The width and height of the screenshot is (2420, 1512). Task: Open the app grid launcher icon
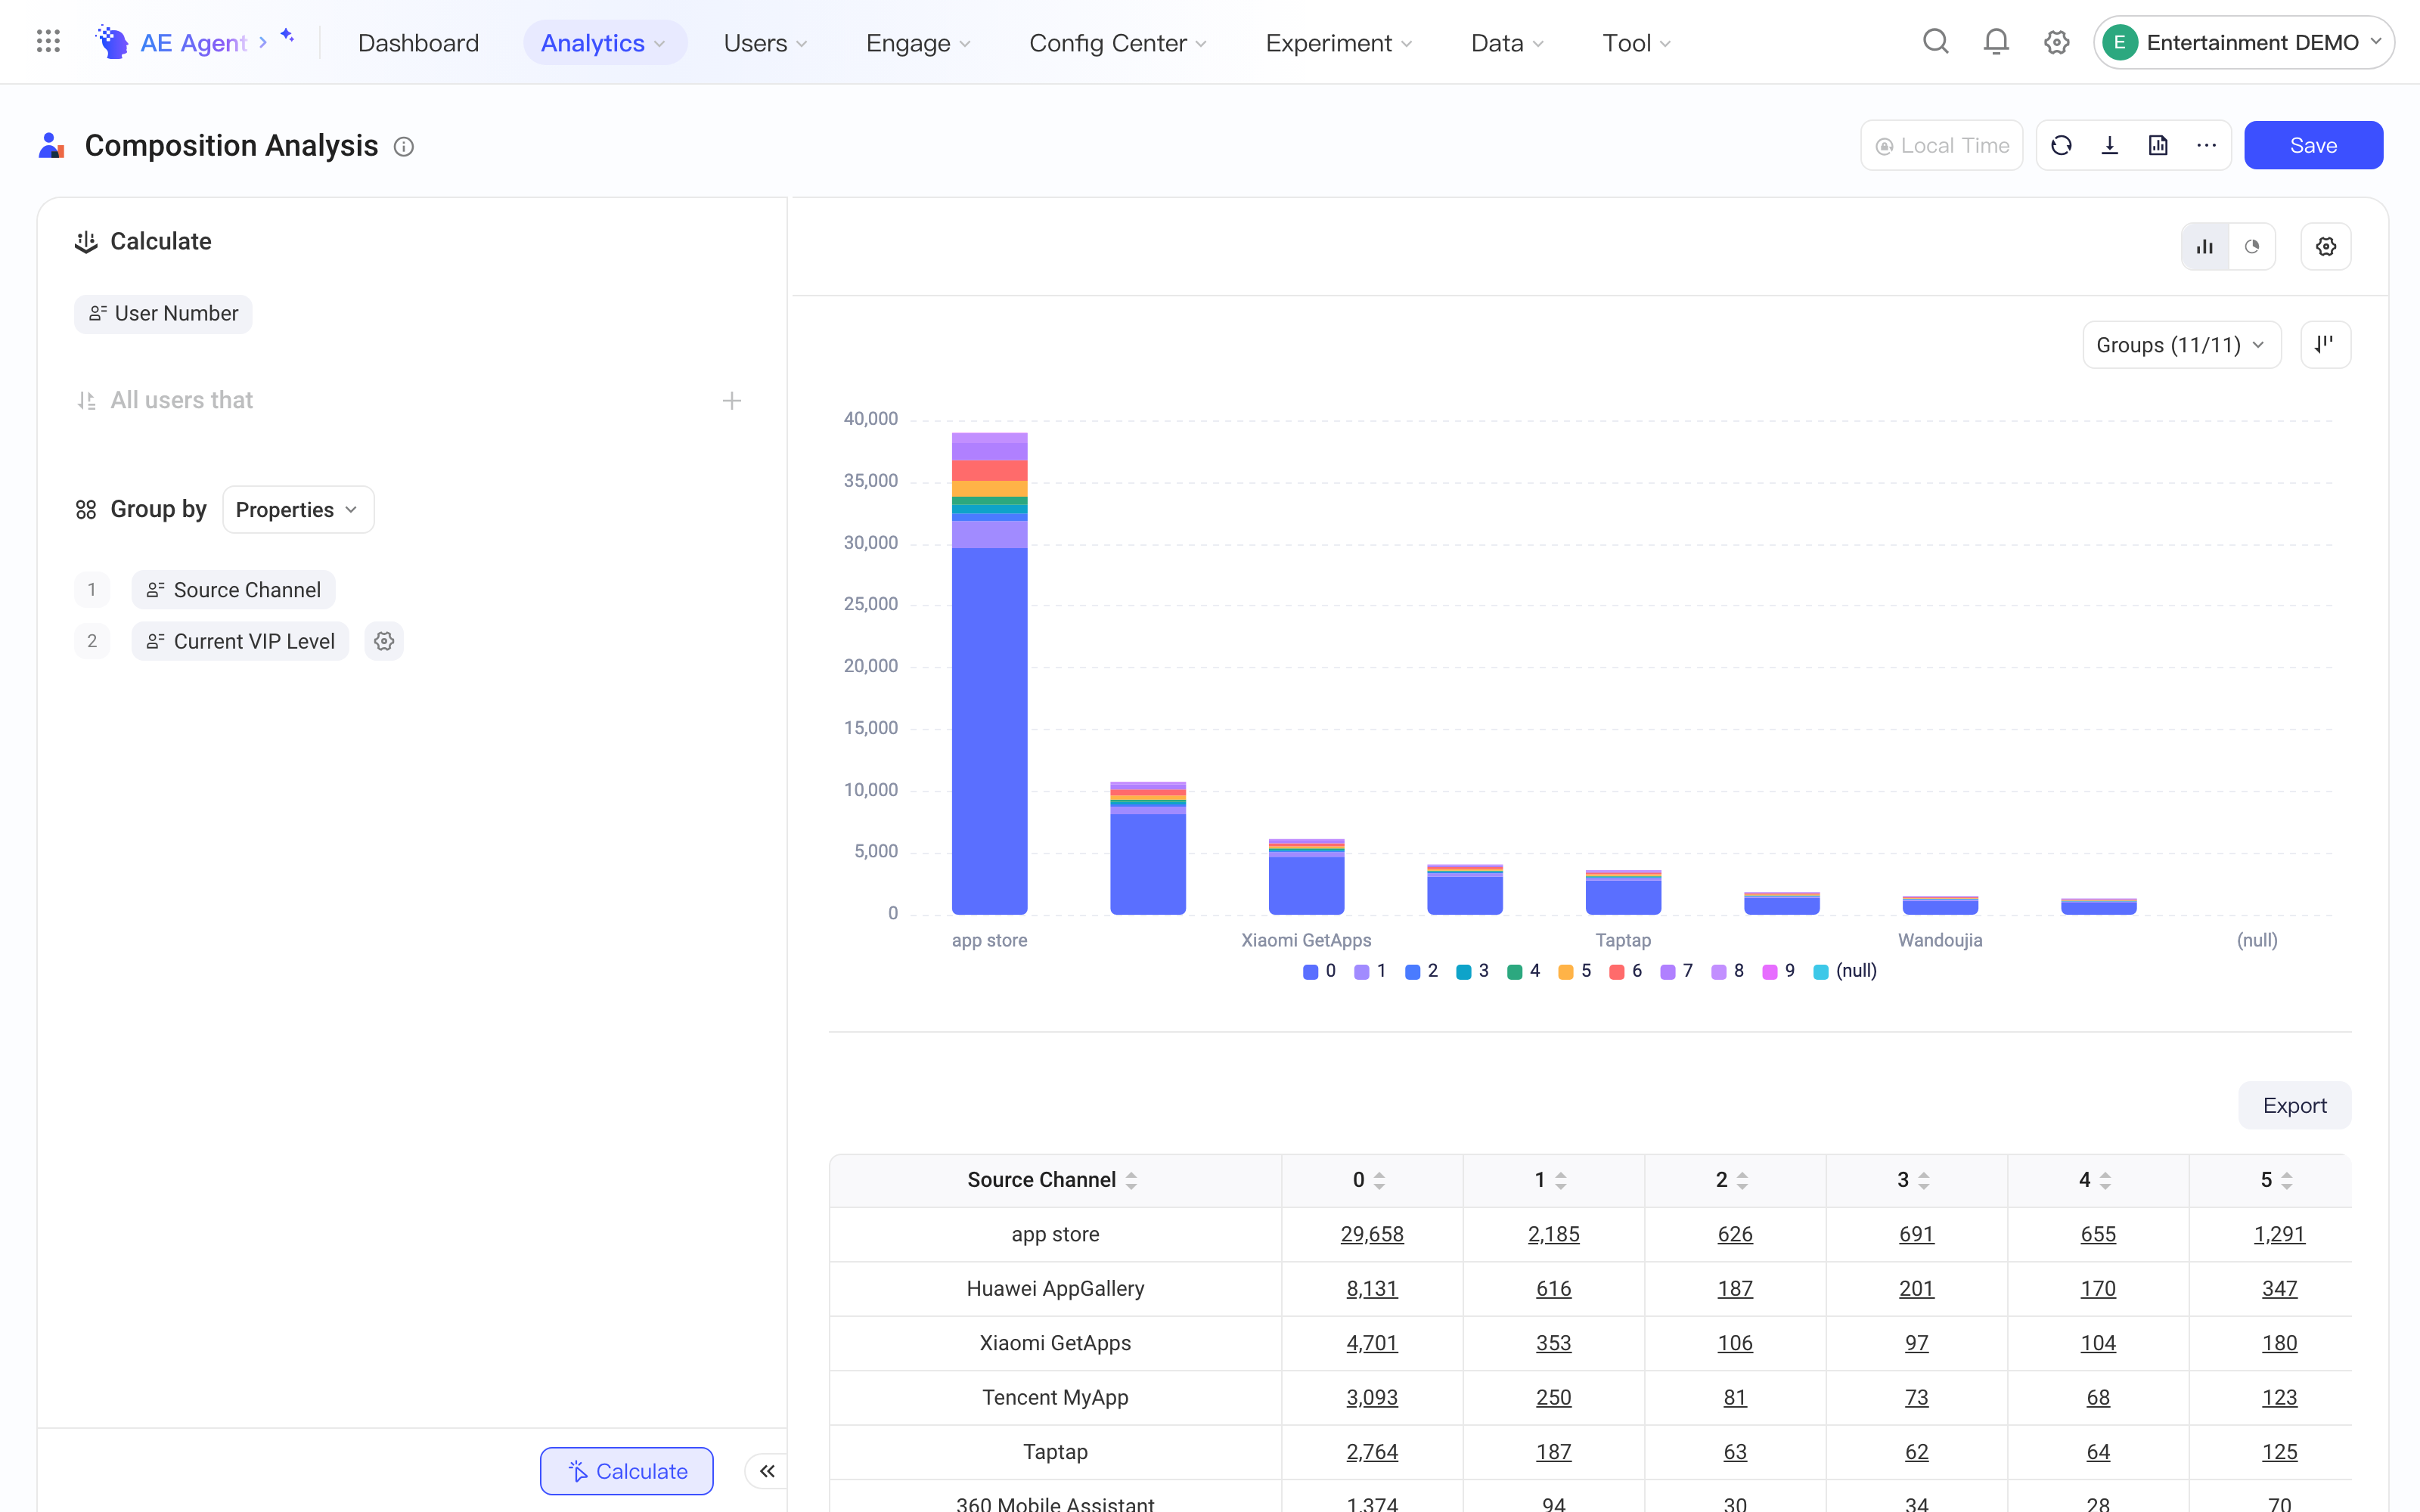point(48,42)
